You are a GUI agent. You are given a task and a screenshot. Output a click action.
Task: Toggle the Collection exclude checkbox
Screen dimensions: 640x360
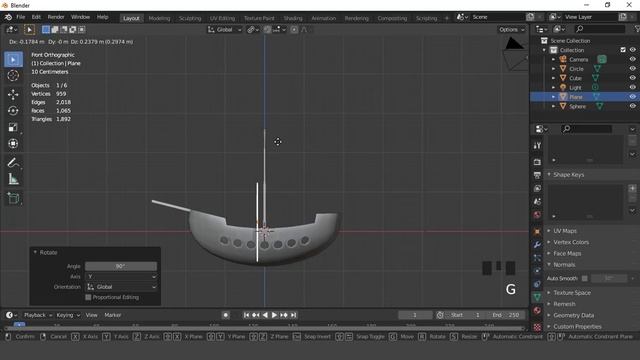coord(623,50)
